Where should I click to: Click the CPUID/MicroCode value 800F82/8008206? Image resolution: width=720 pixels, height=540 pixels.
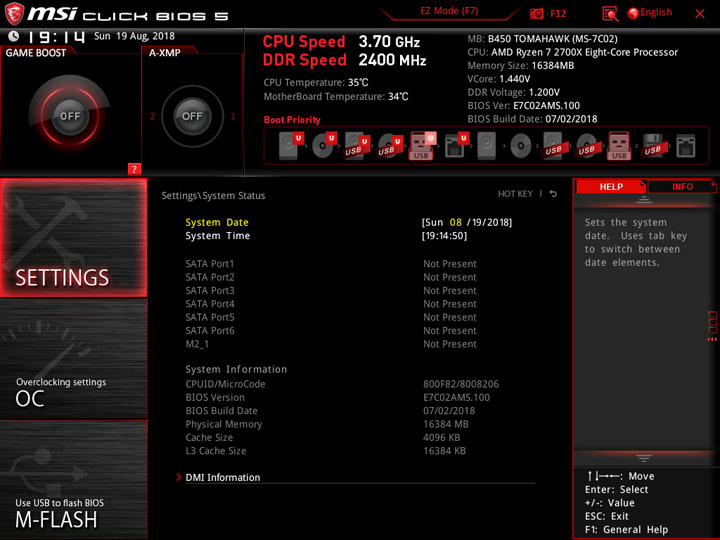point(461,384)
